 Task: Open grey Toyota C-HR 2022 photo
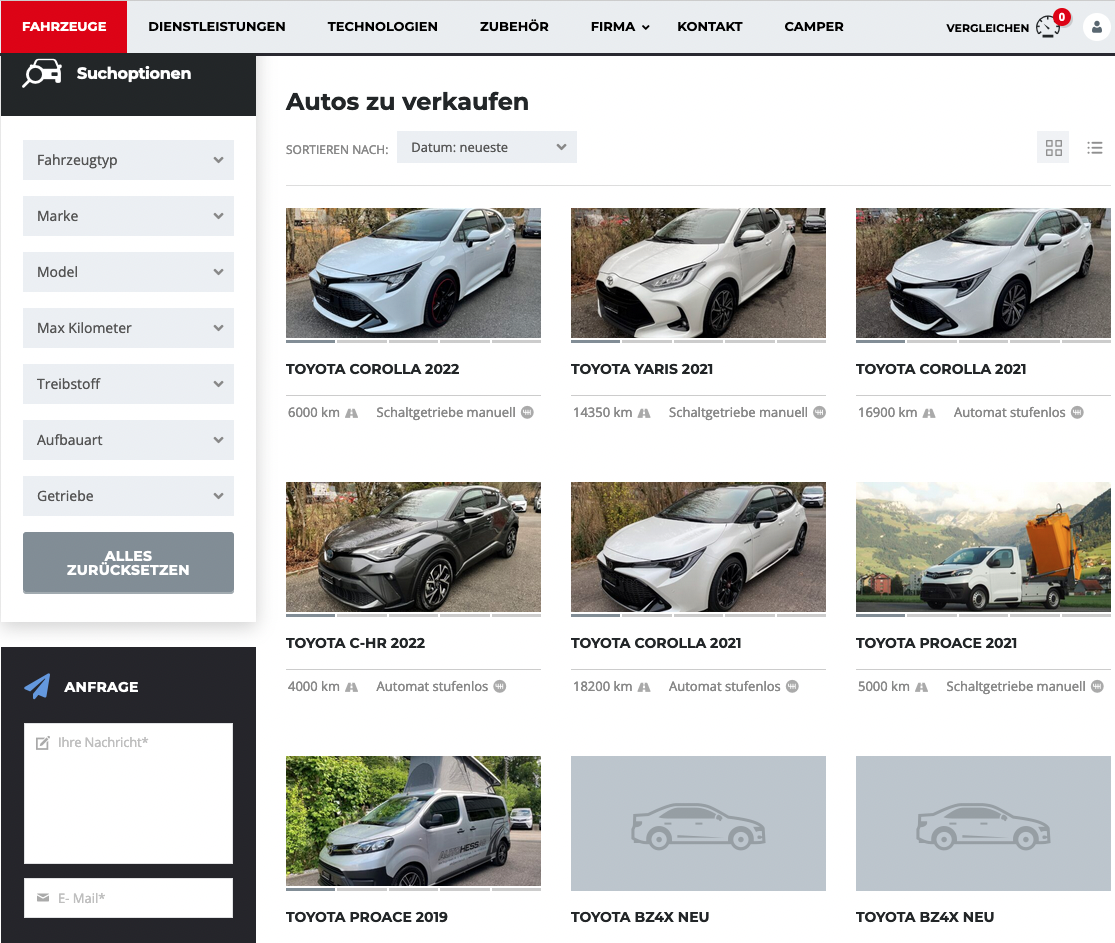coord(413,547)
